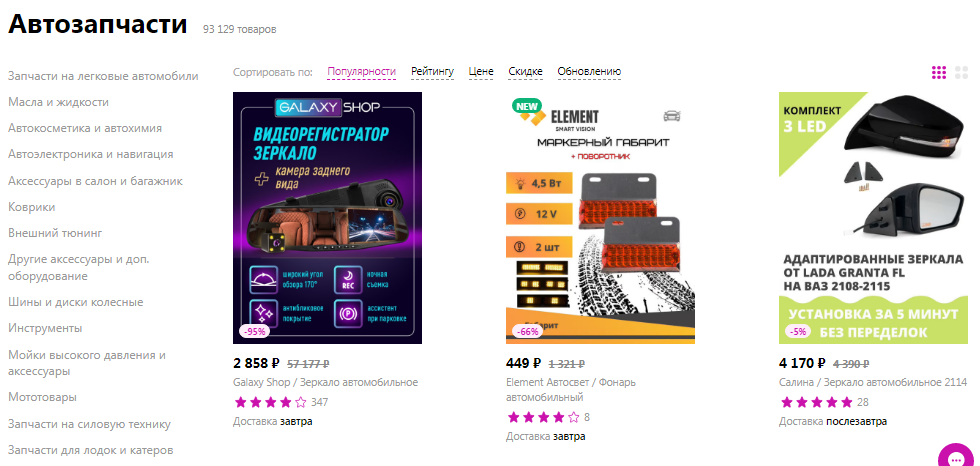Click the star rating of Galaxy Shop mirror
Viewport: 980px width, 466px height.
tap(271, 402)
